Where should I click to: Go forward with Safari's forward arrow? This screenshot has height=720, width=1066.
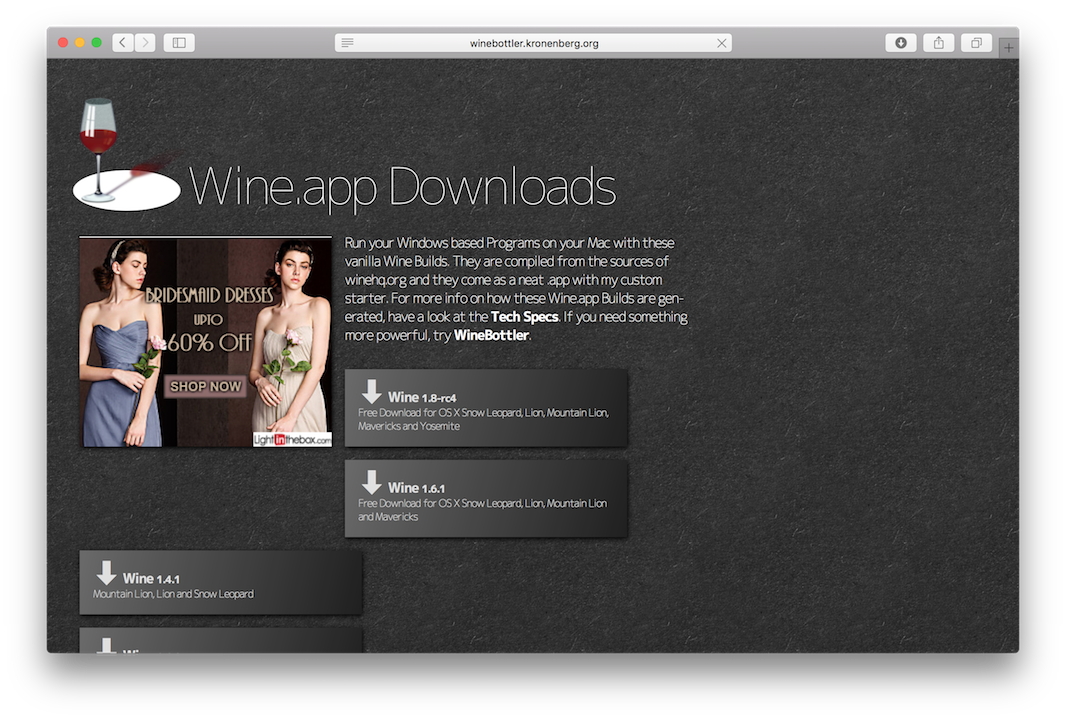click(x=145, y=43)
